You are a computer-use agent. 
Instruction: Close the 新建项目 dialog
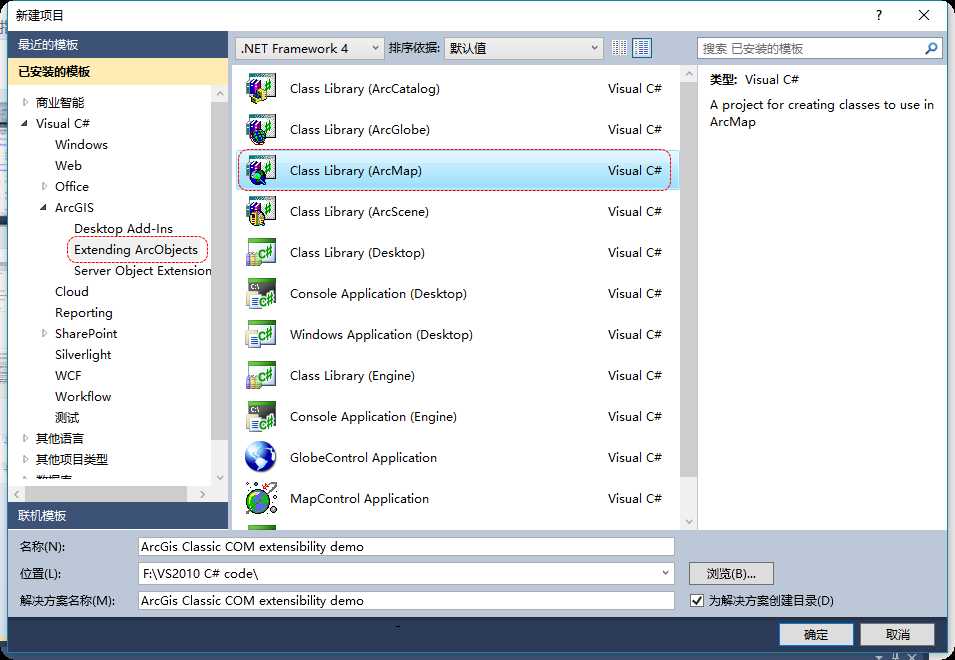[924, 15]
